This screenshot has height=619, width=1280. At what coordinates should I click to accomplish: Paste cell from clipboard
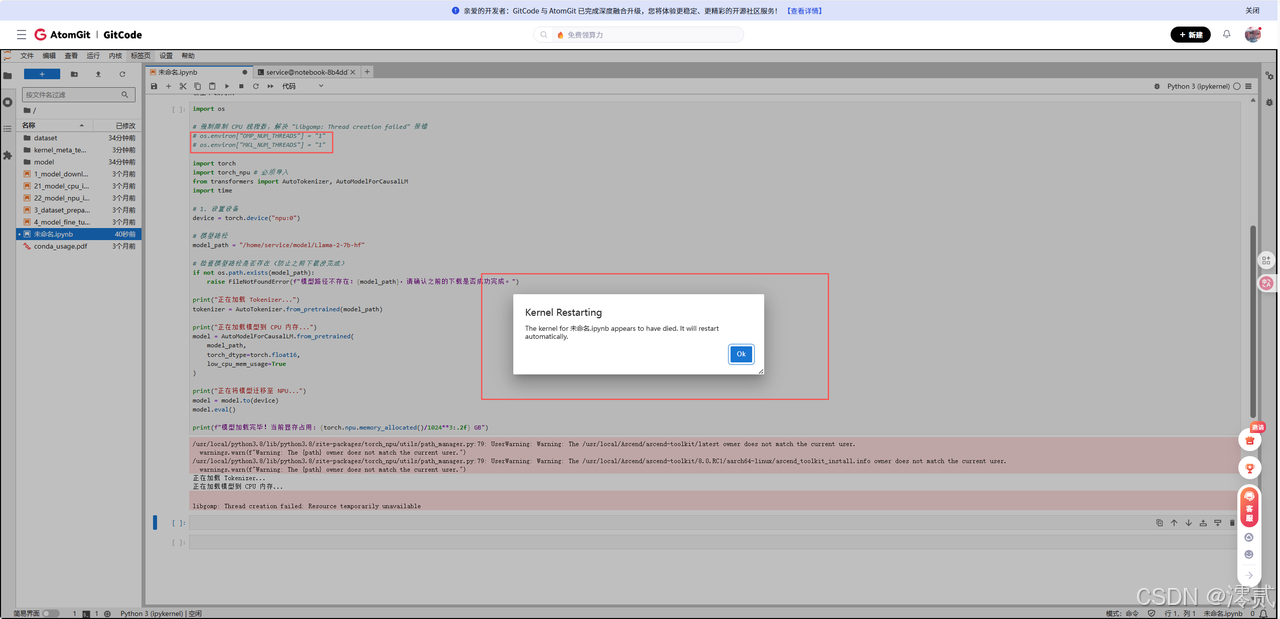point(212,86)
